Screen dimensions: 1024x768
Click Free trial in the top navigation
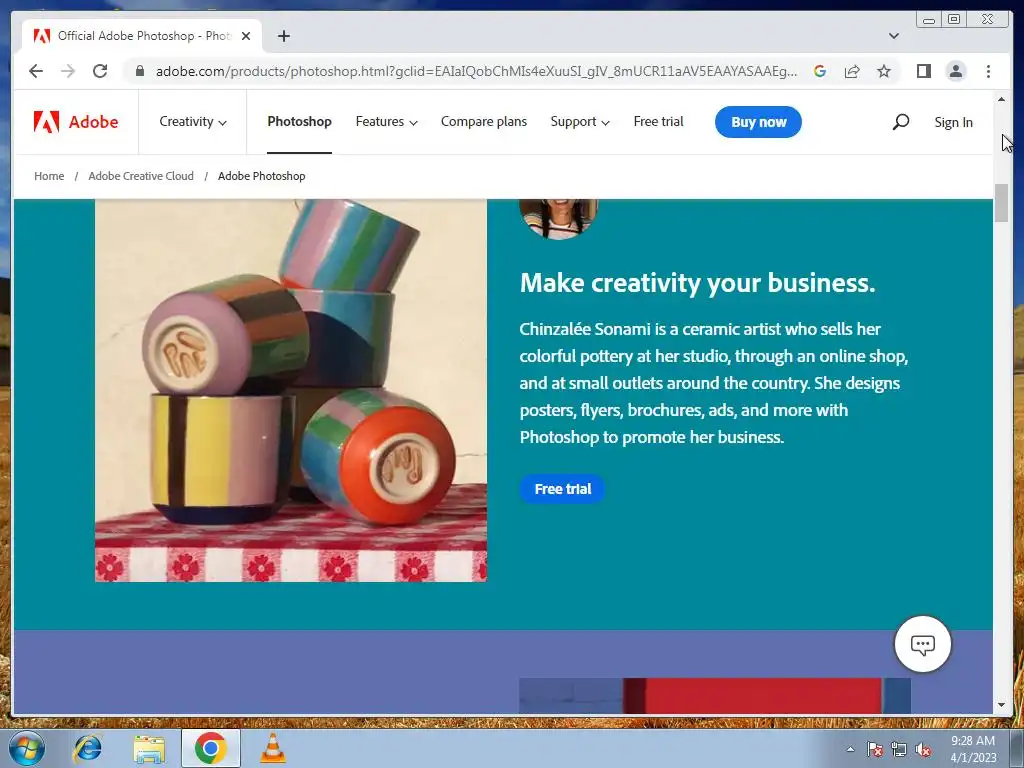658,121
